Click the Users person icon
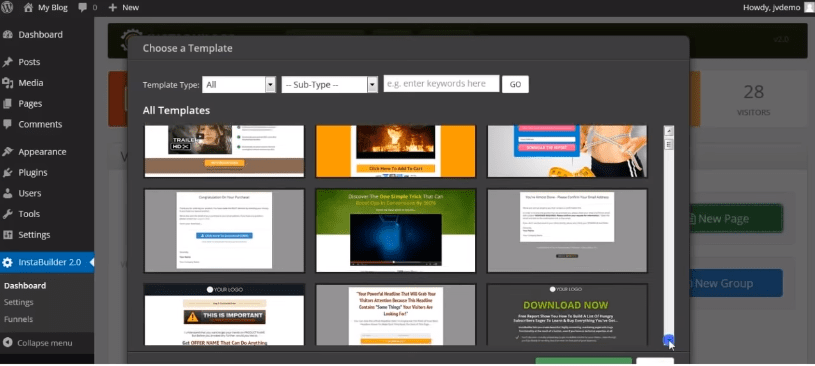815x366 pixels. (7, 193)
